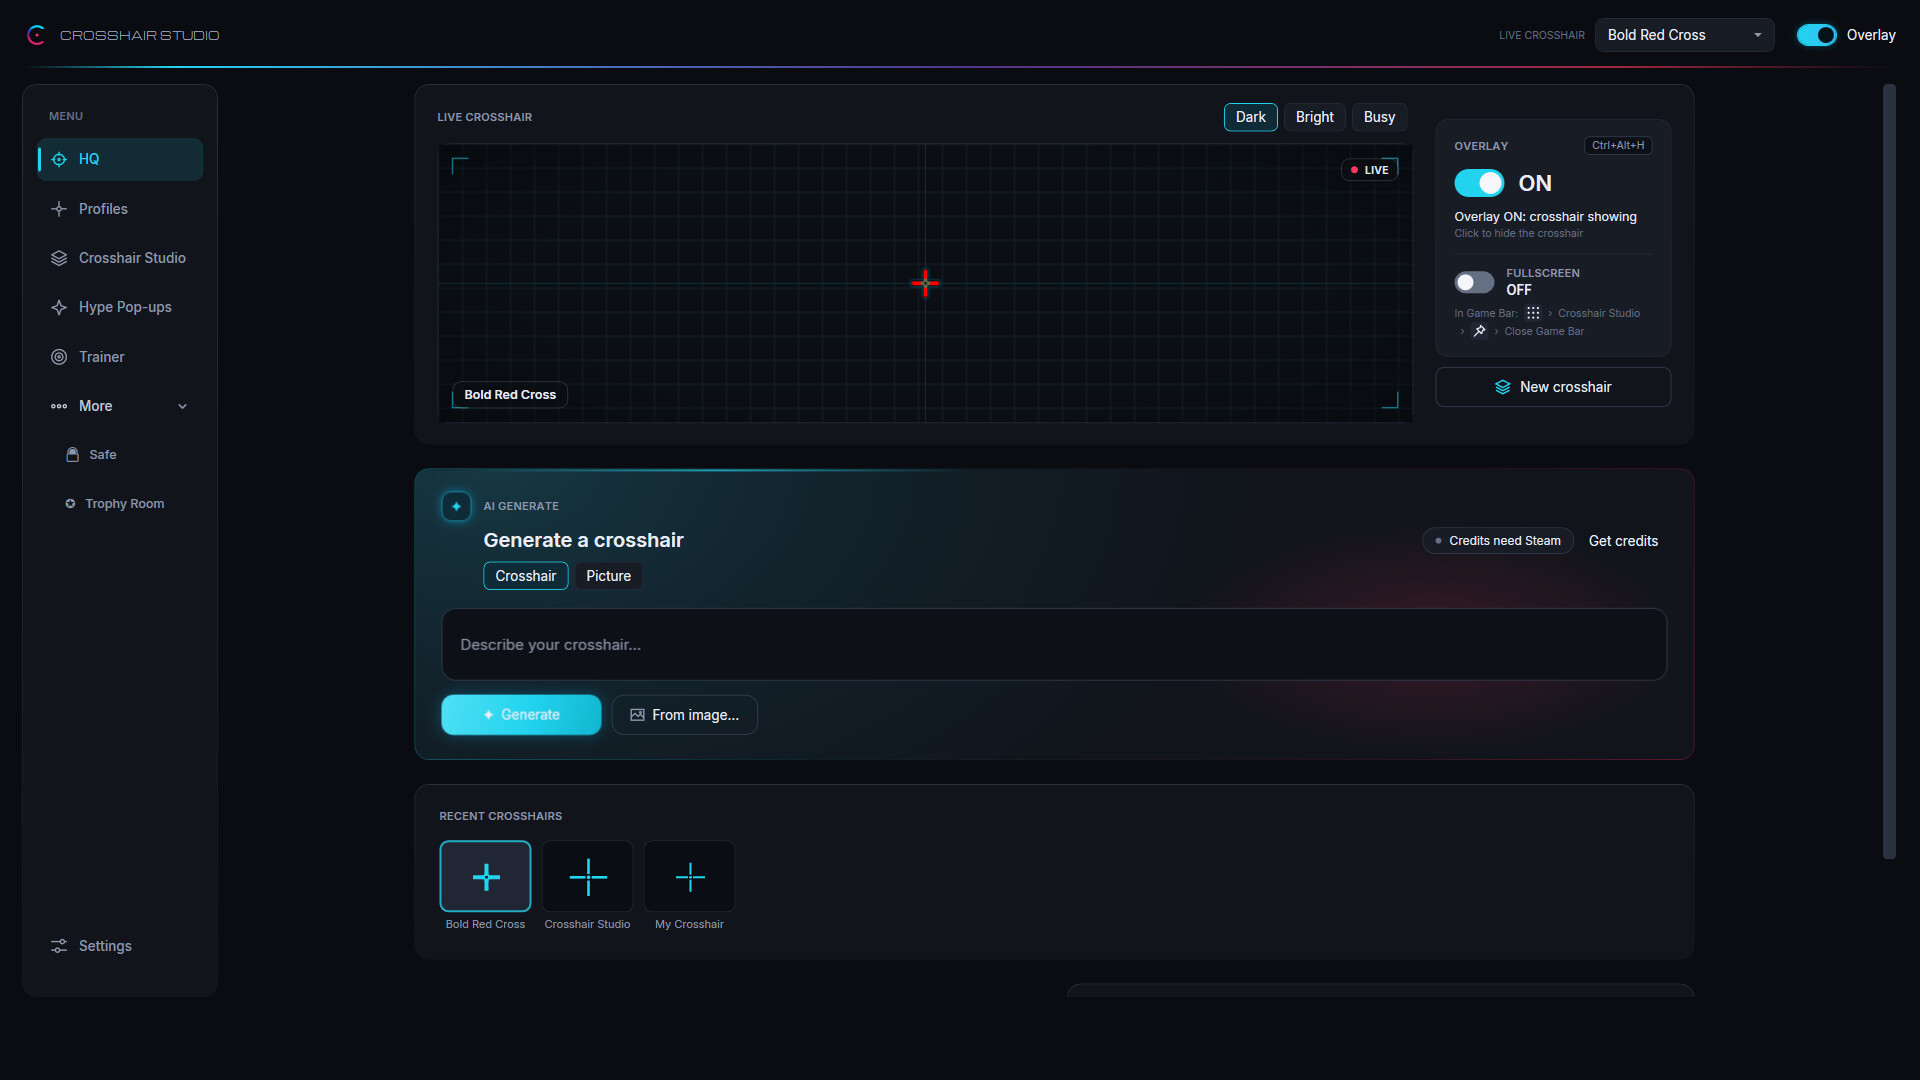Click the layers icon on New crosshair button
The width and height of the screenshot is (1920, 1080).
(x=1502, y=387)
